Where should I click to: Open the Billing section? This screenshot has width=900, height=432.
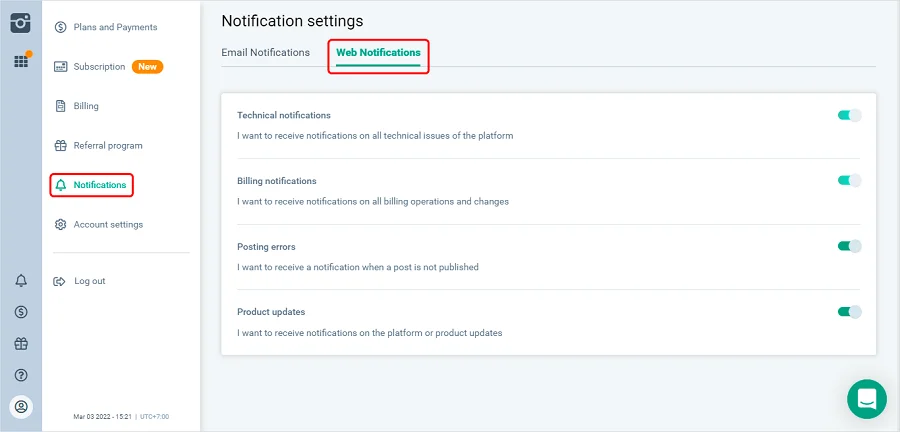(x=86, y=106)
